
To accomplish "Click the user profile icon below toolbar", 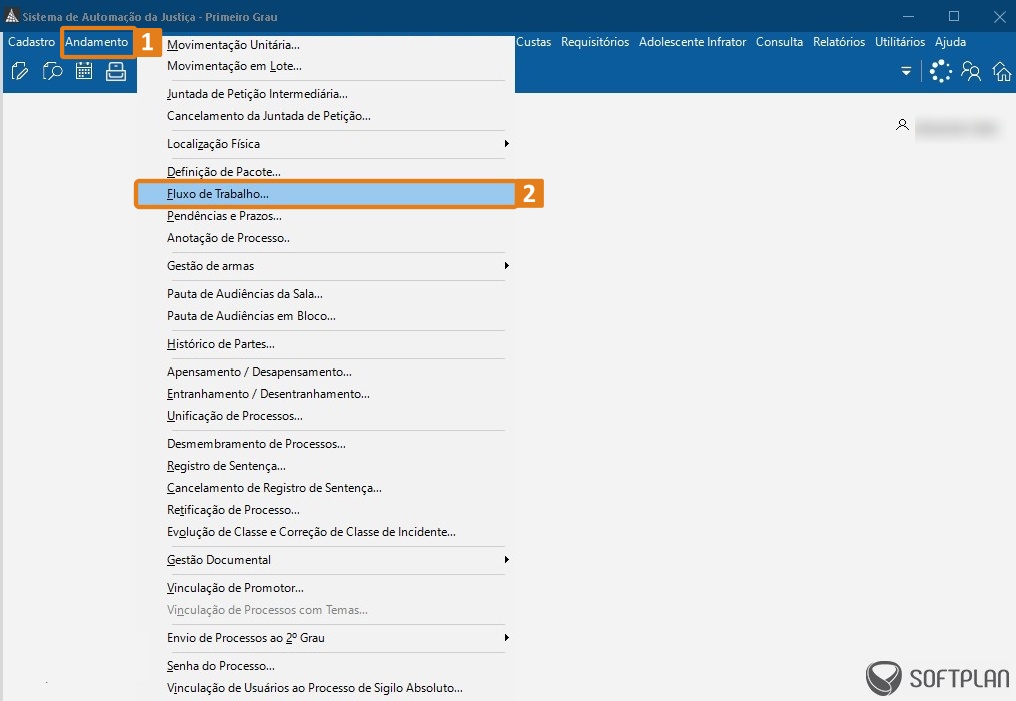I will [x=902, y=125].
